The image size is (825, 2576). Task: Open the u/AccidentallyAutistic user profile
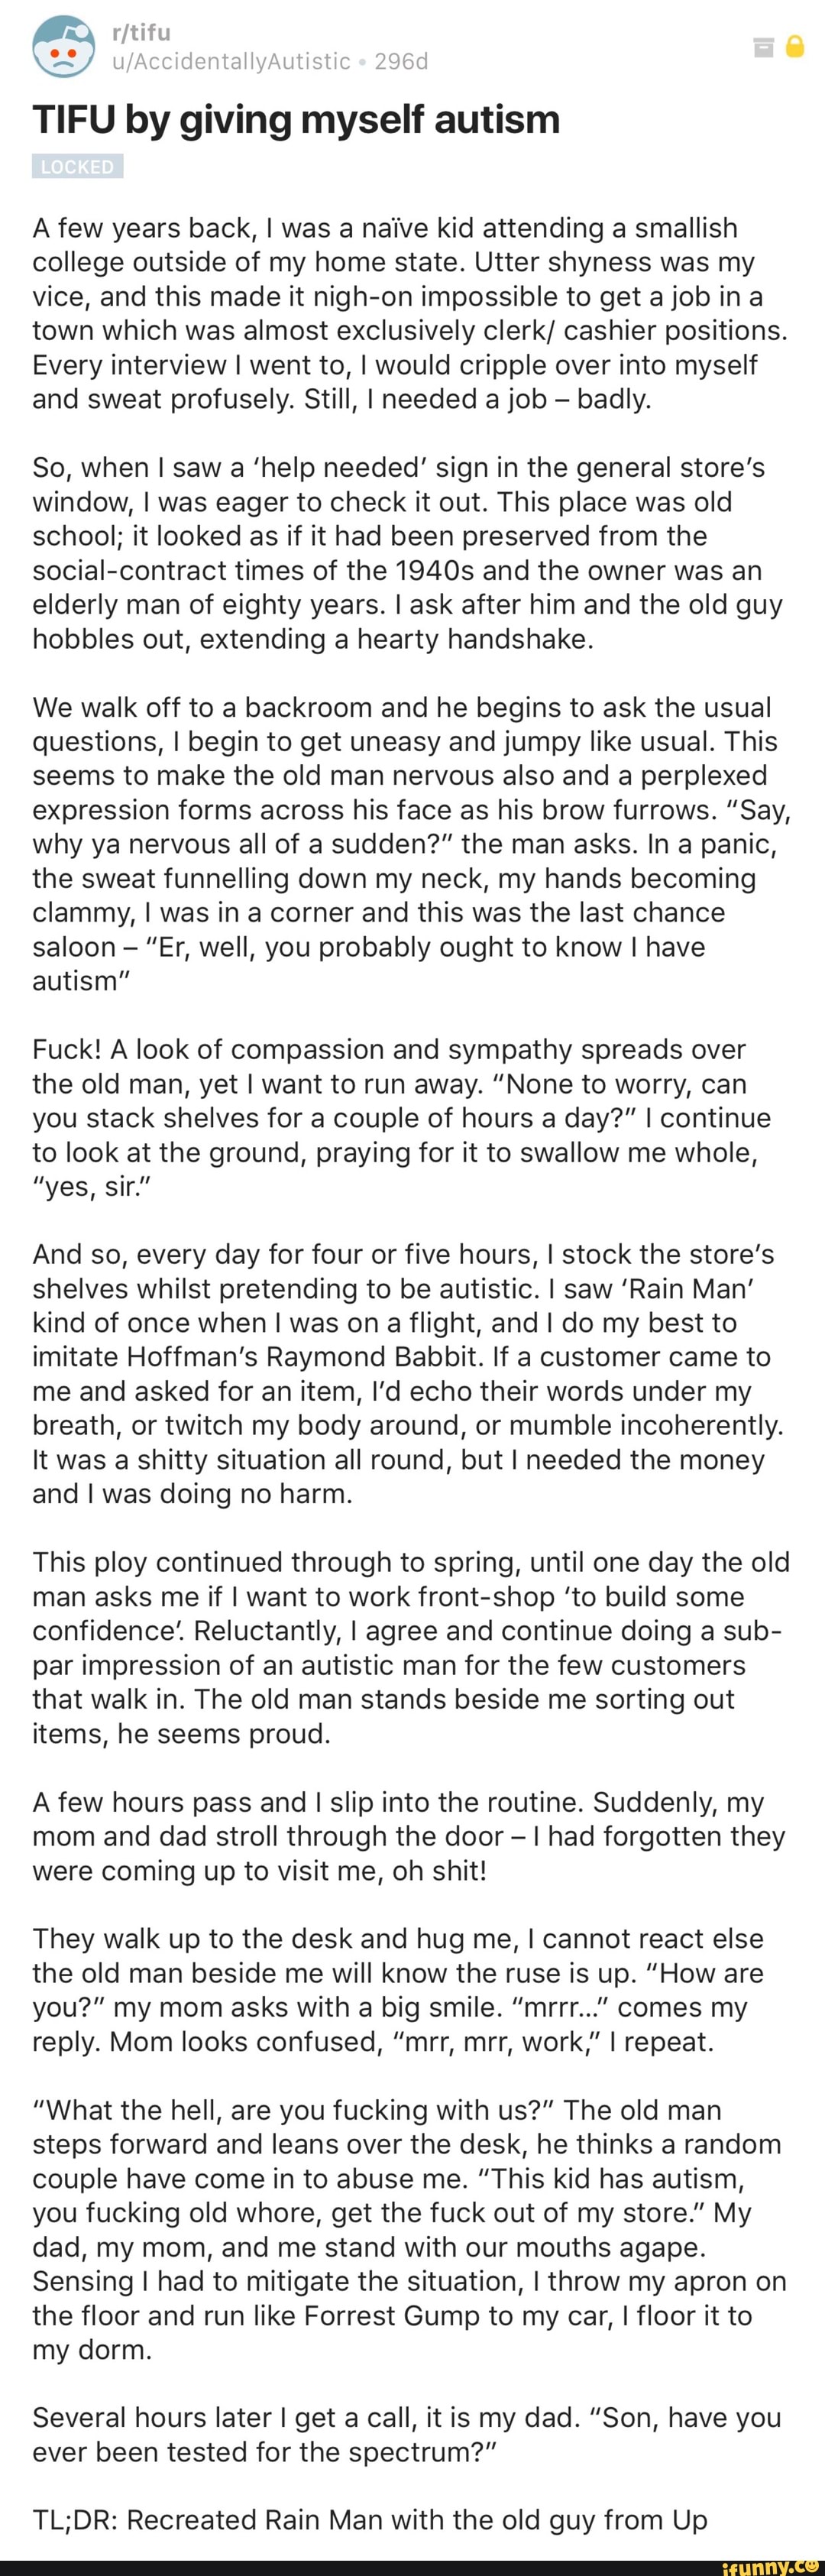tap(232, 62)
